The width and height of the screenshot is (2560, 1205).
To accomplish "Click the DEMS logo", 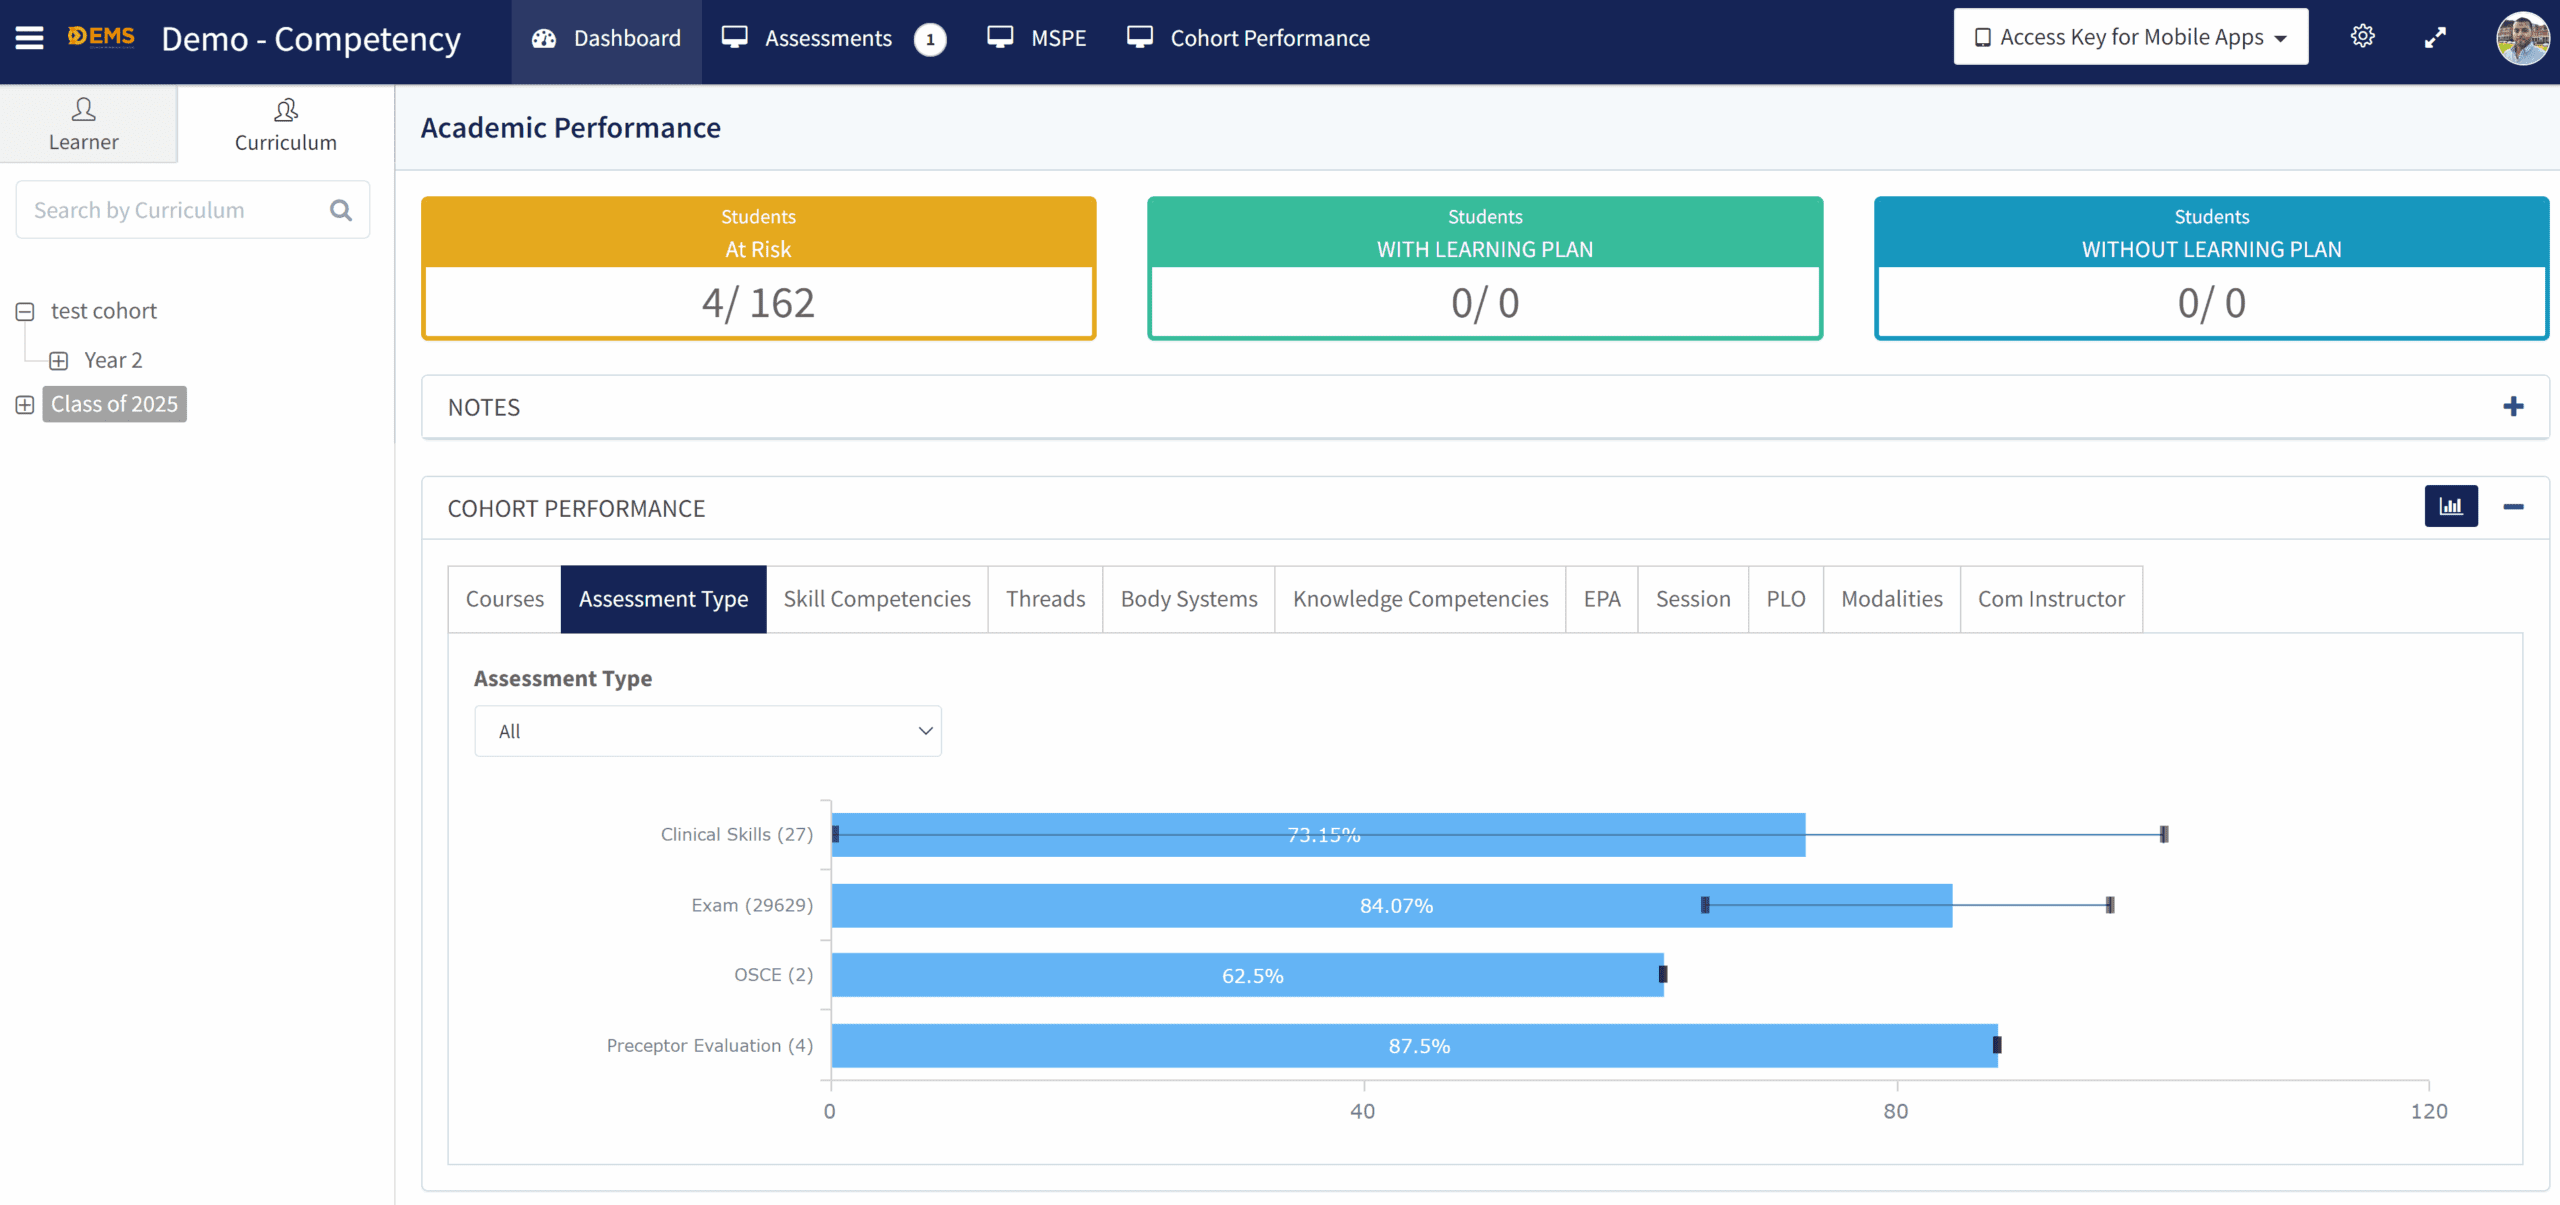I will [101, 37].
